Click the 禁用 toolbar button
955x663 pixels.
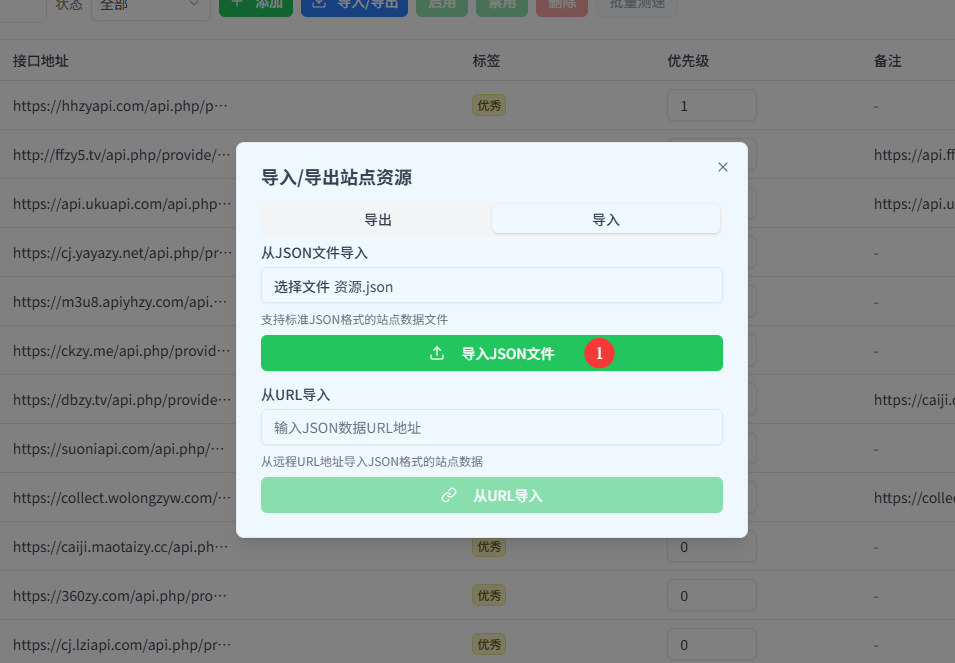click(501, 6)
